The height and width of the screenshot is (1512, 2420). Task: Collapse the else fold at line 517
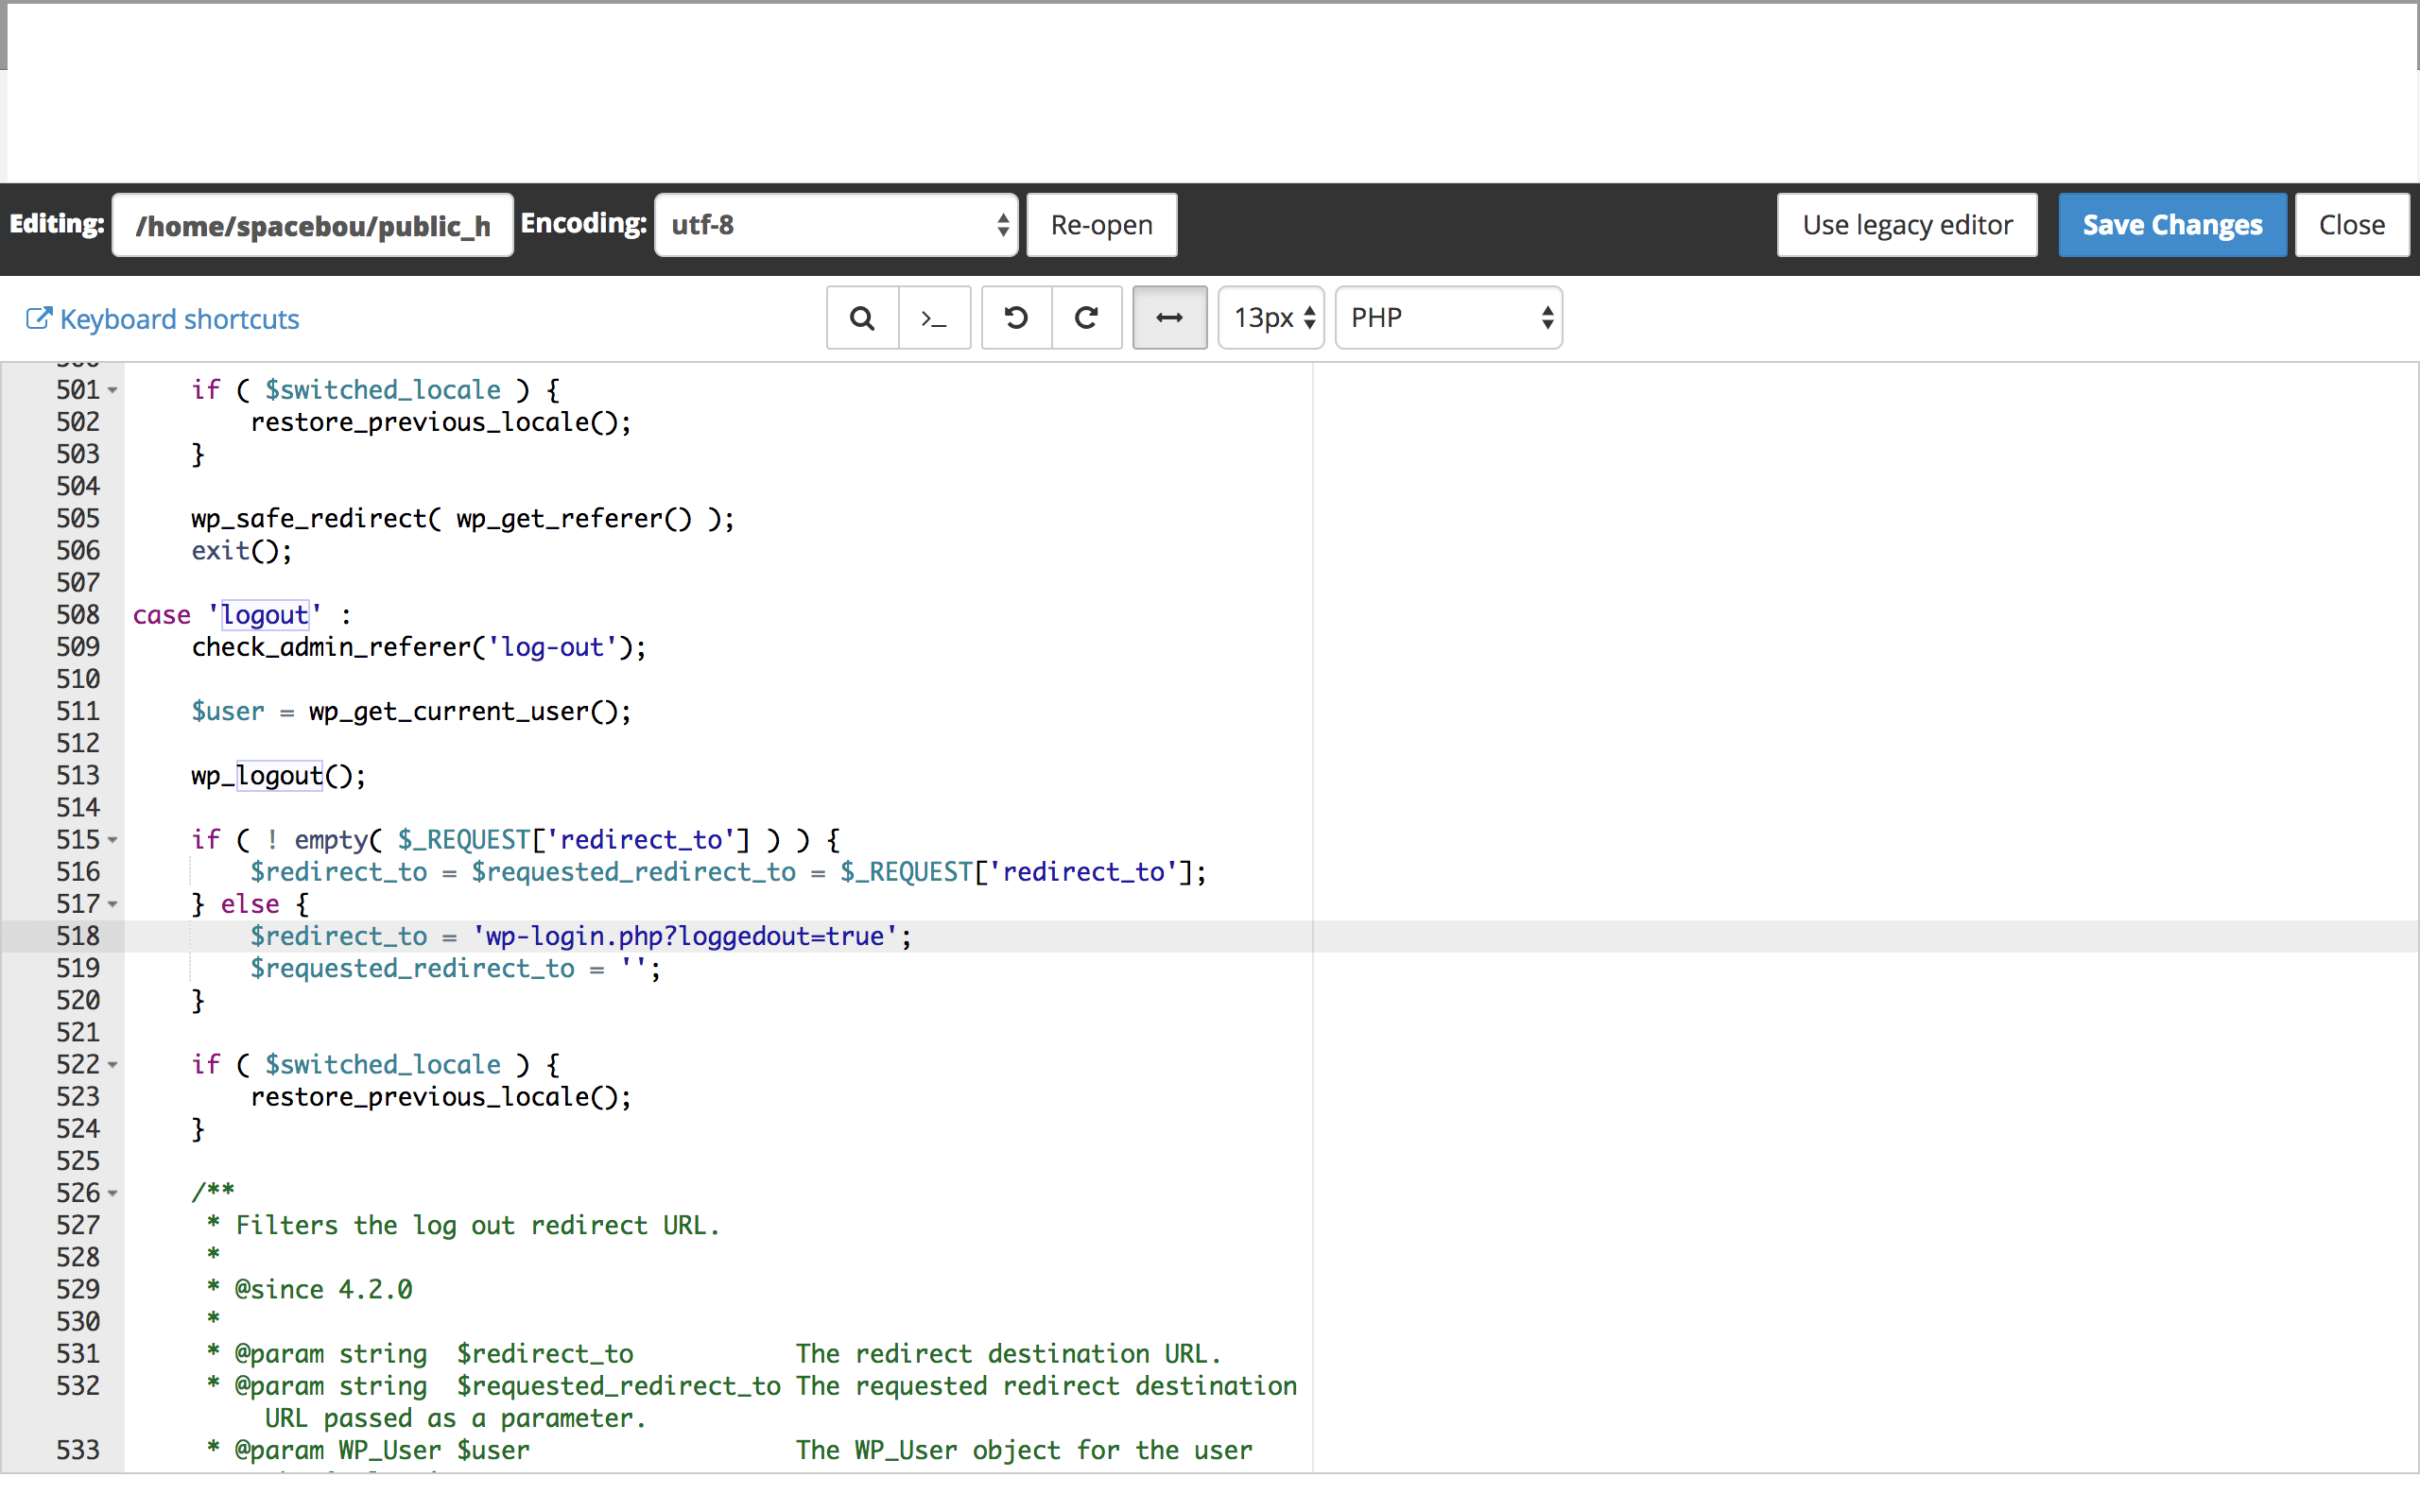point(113,904)
